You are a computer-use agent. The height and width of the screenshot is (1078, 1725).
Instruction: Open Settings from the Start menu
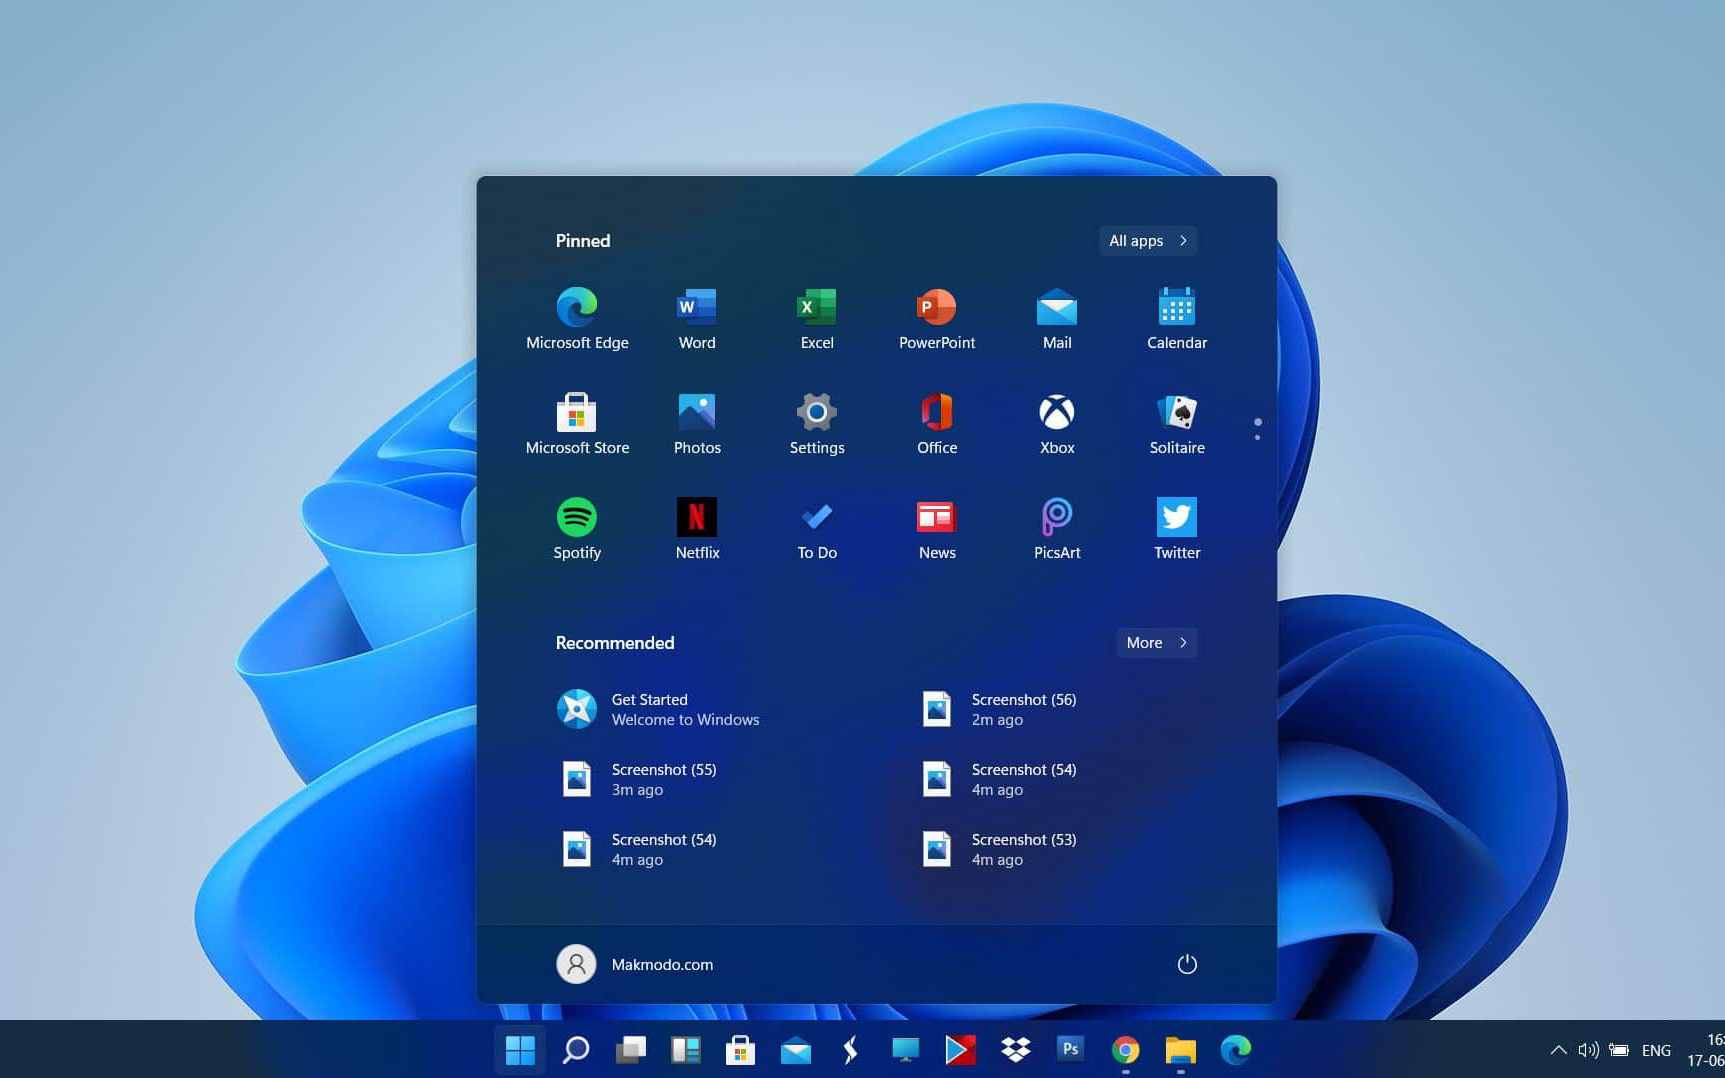pyautogui.click(x=817, y=423)
